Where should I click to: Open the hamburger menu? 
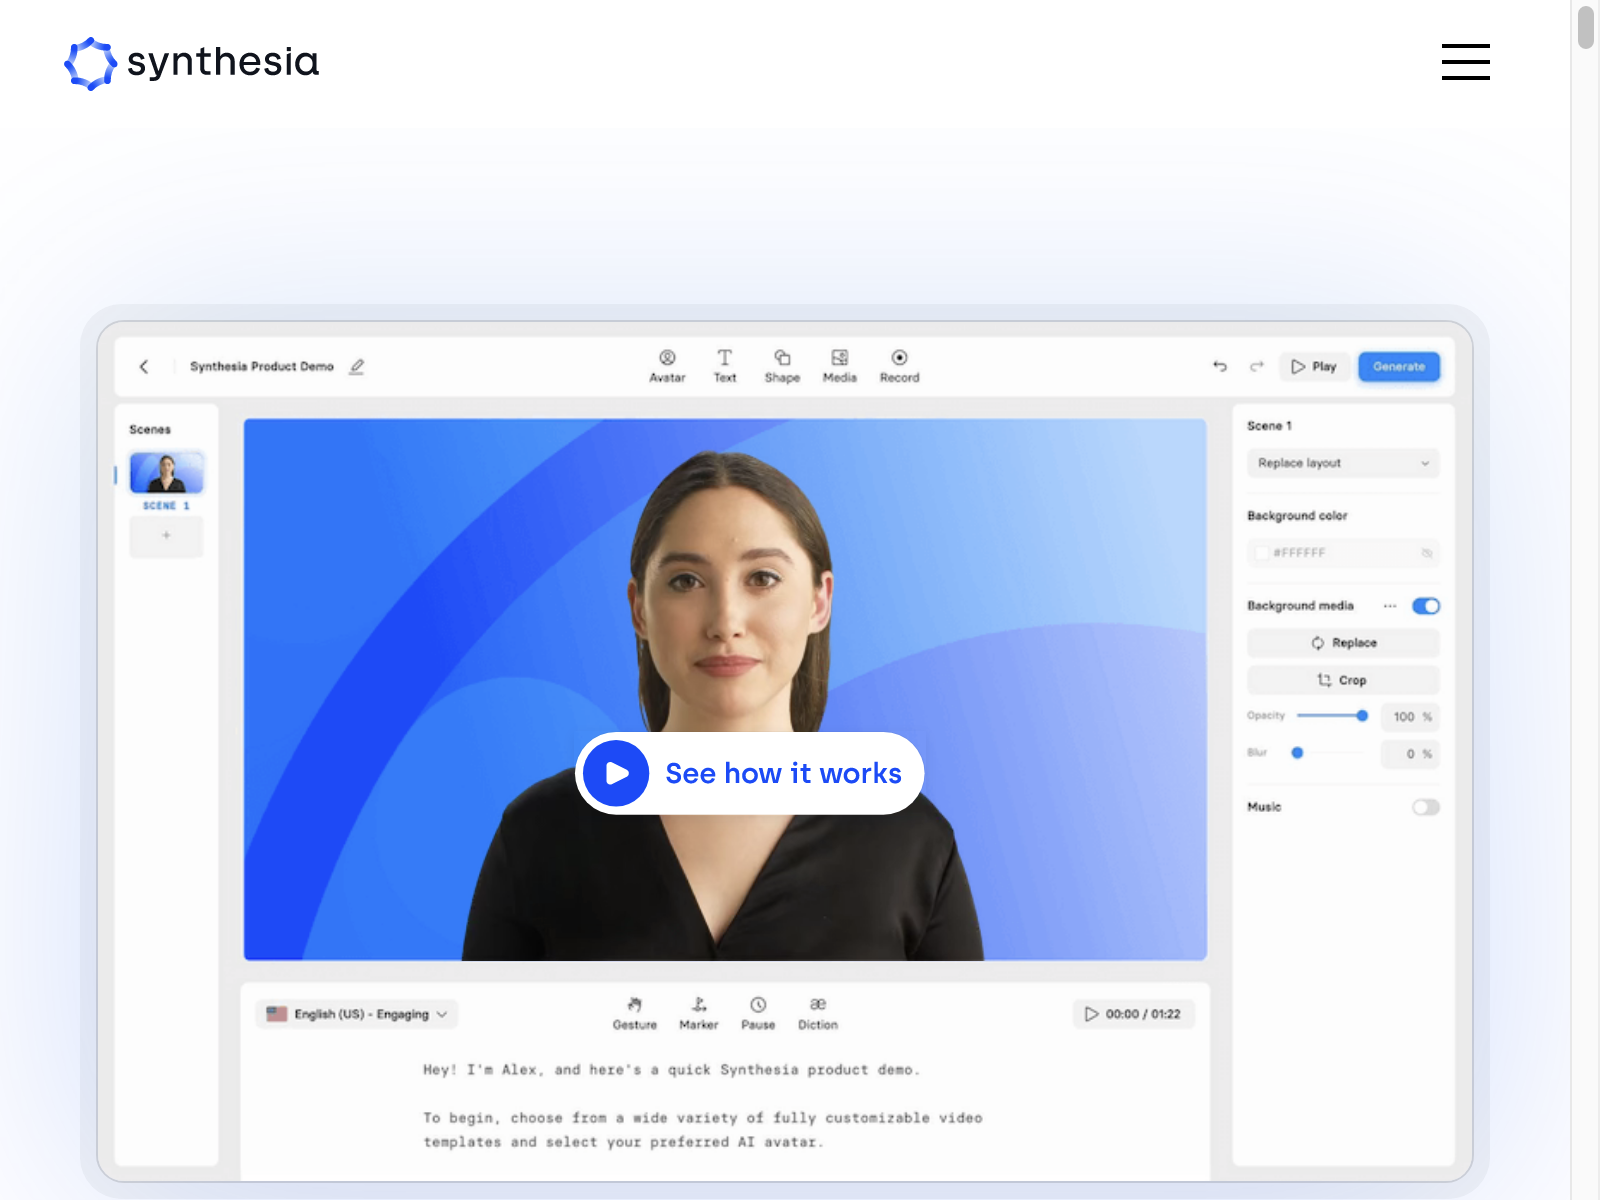(1465, 62)
